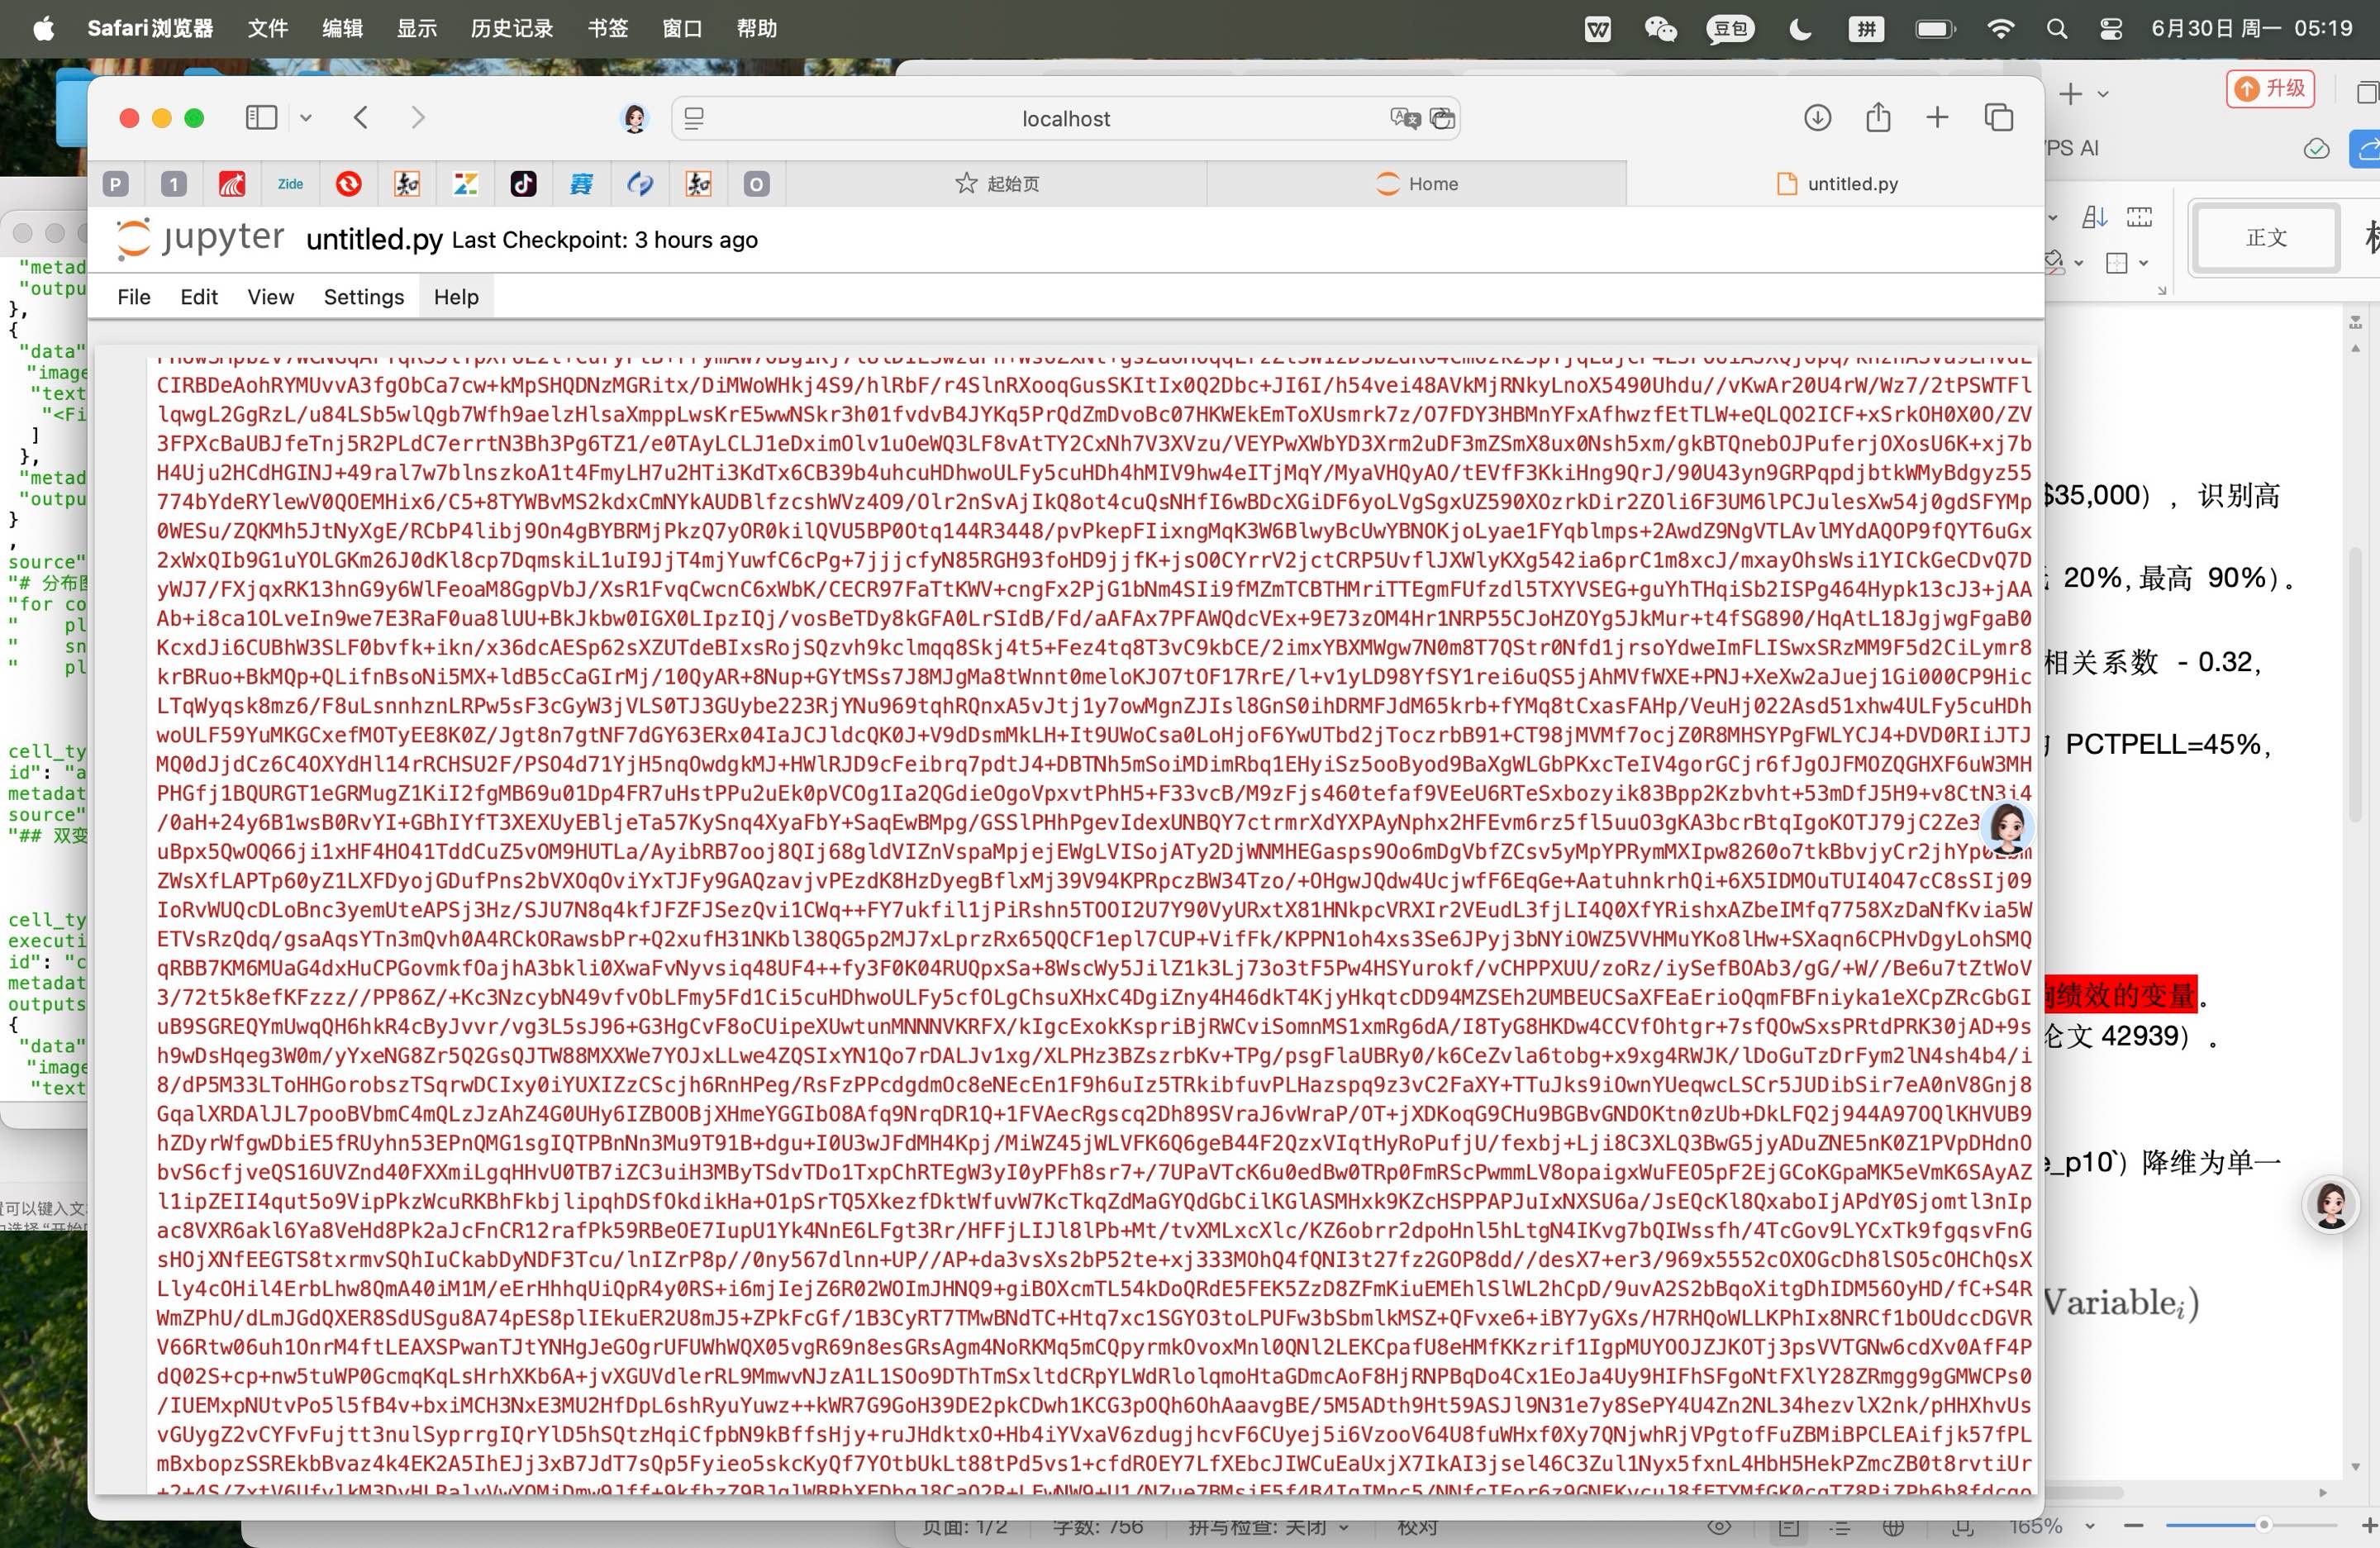
Task: Open the Jupyter File menu
Action: (x=134, y=297)
